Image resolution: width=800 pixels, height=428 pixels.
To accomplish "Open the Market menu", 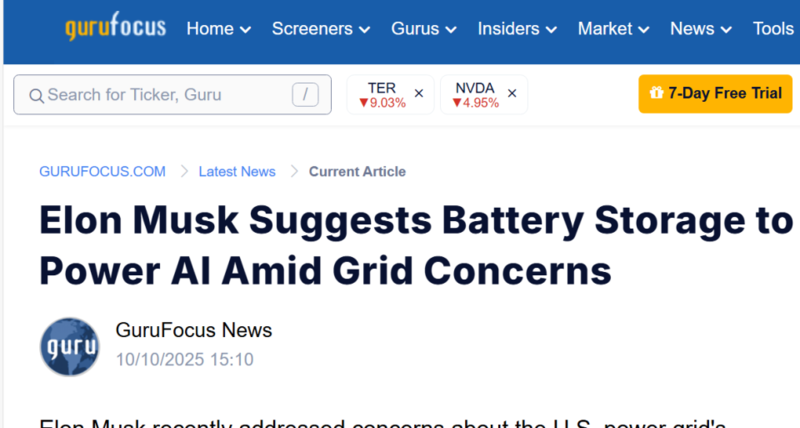I will [613, 28].
